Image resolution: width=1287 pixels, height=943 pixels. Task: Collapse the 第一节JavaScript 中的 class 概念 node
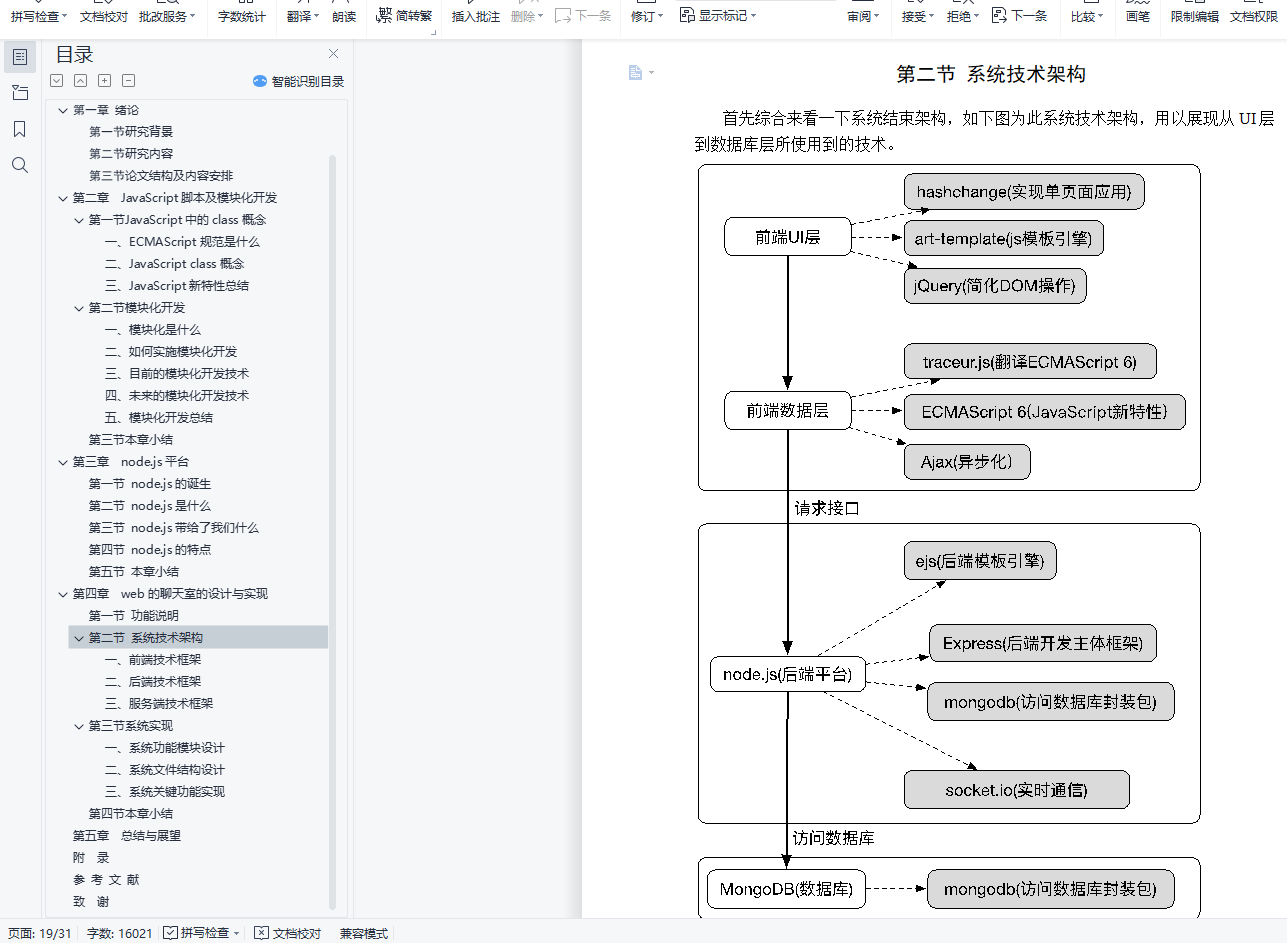click(79, 220)
